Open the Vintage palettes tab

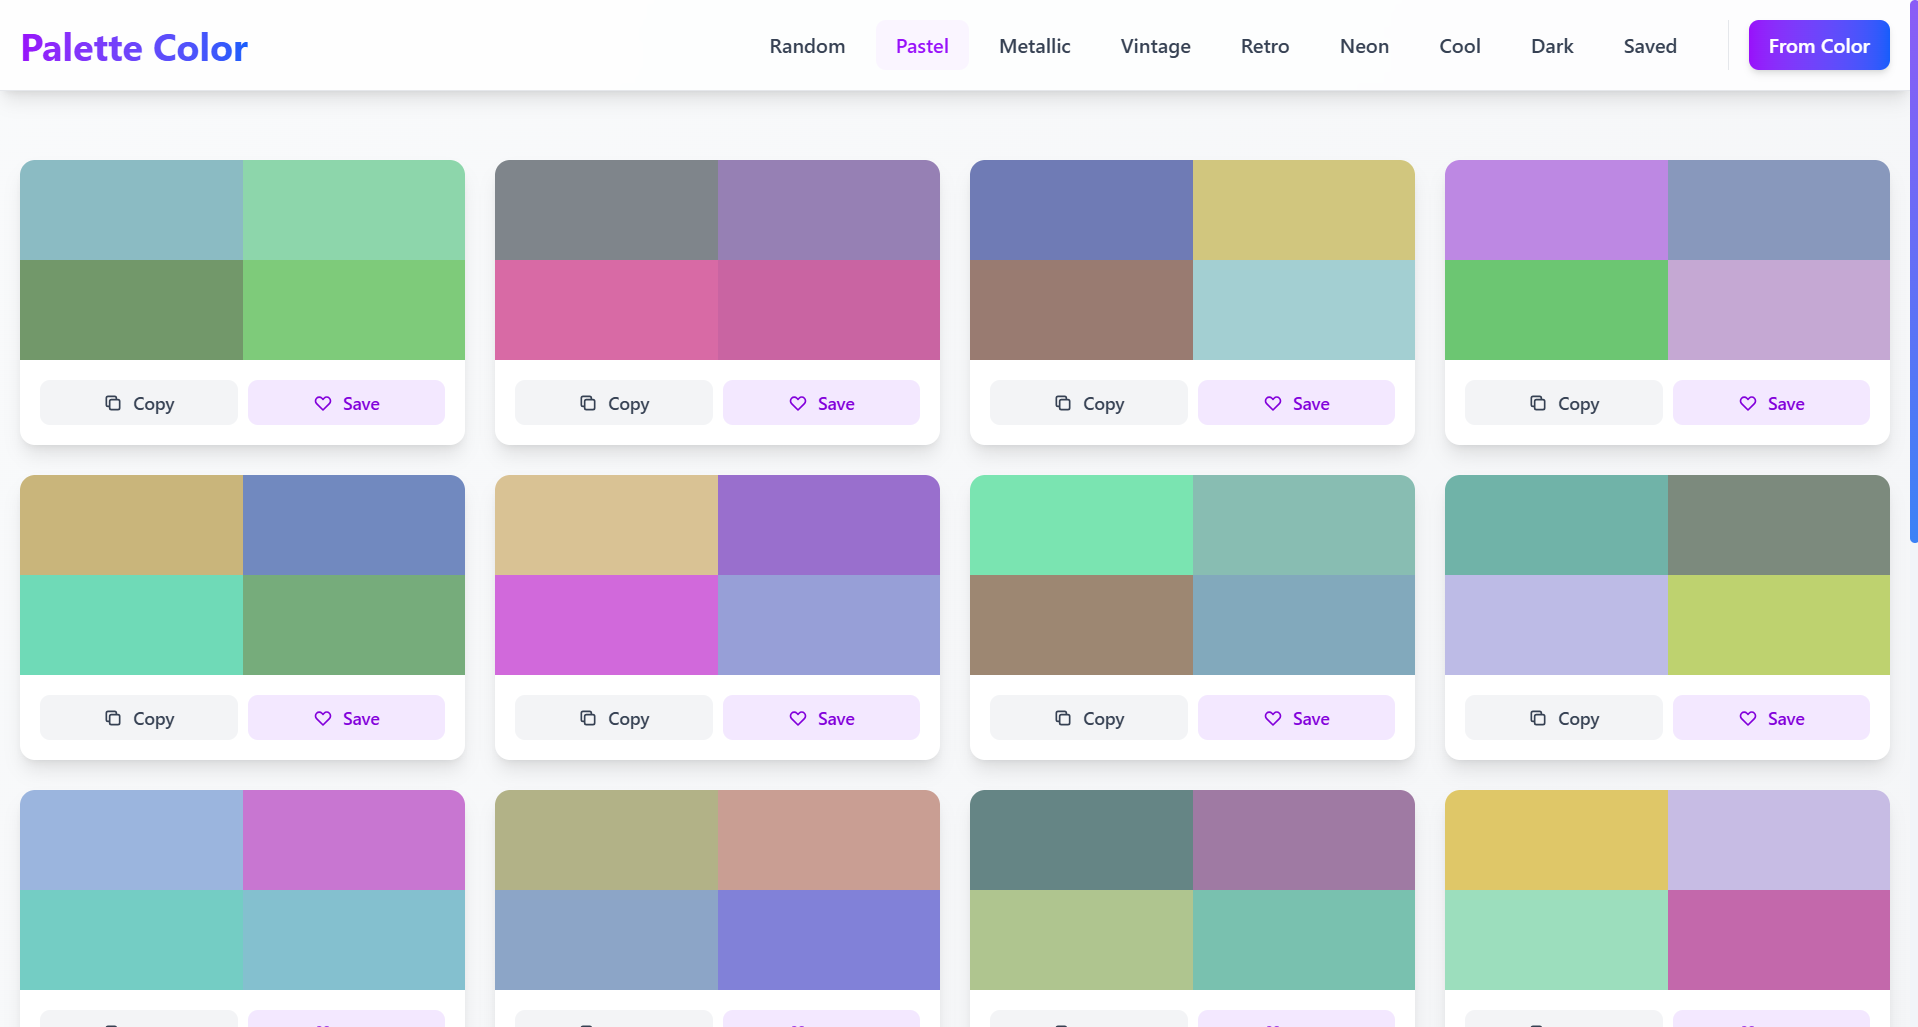point(1155,45)
